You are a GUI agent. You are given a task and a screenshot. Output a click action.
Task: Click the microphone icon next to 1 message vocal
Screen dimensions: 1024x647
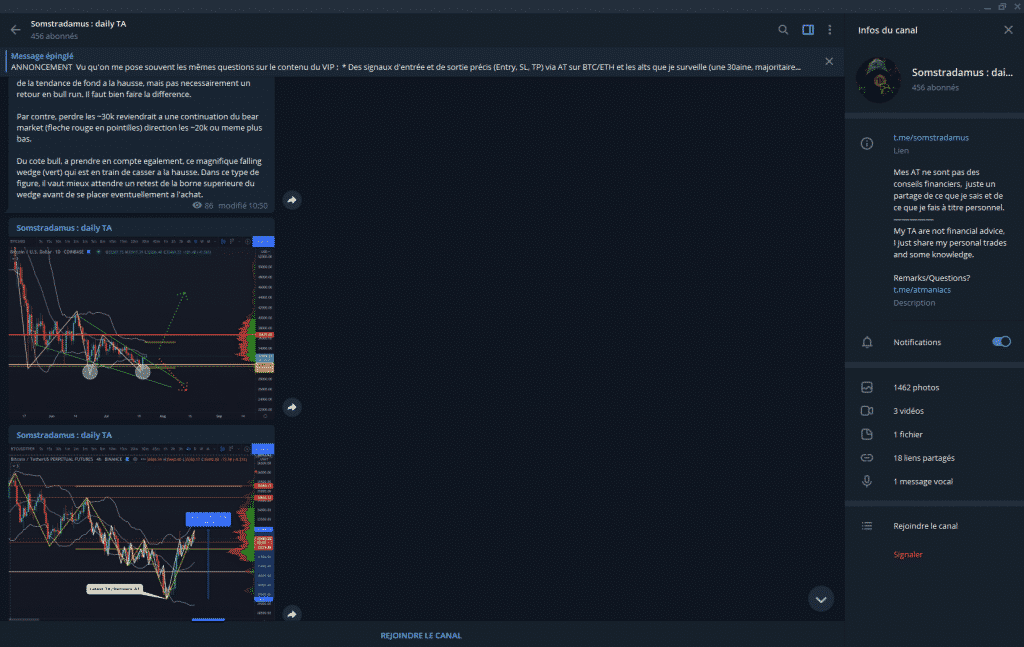coord(868,481)
